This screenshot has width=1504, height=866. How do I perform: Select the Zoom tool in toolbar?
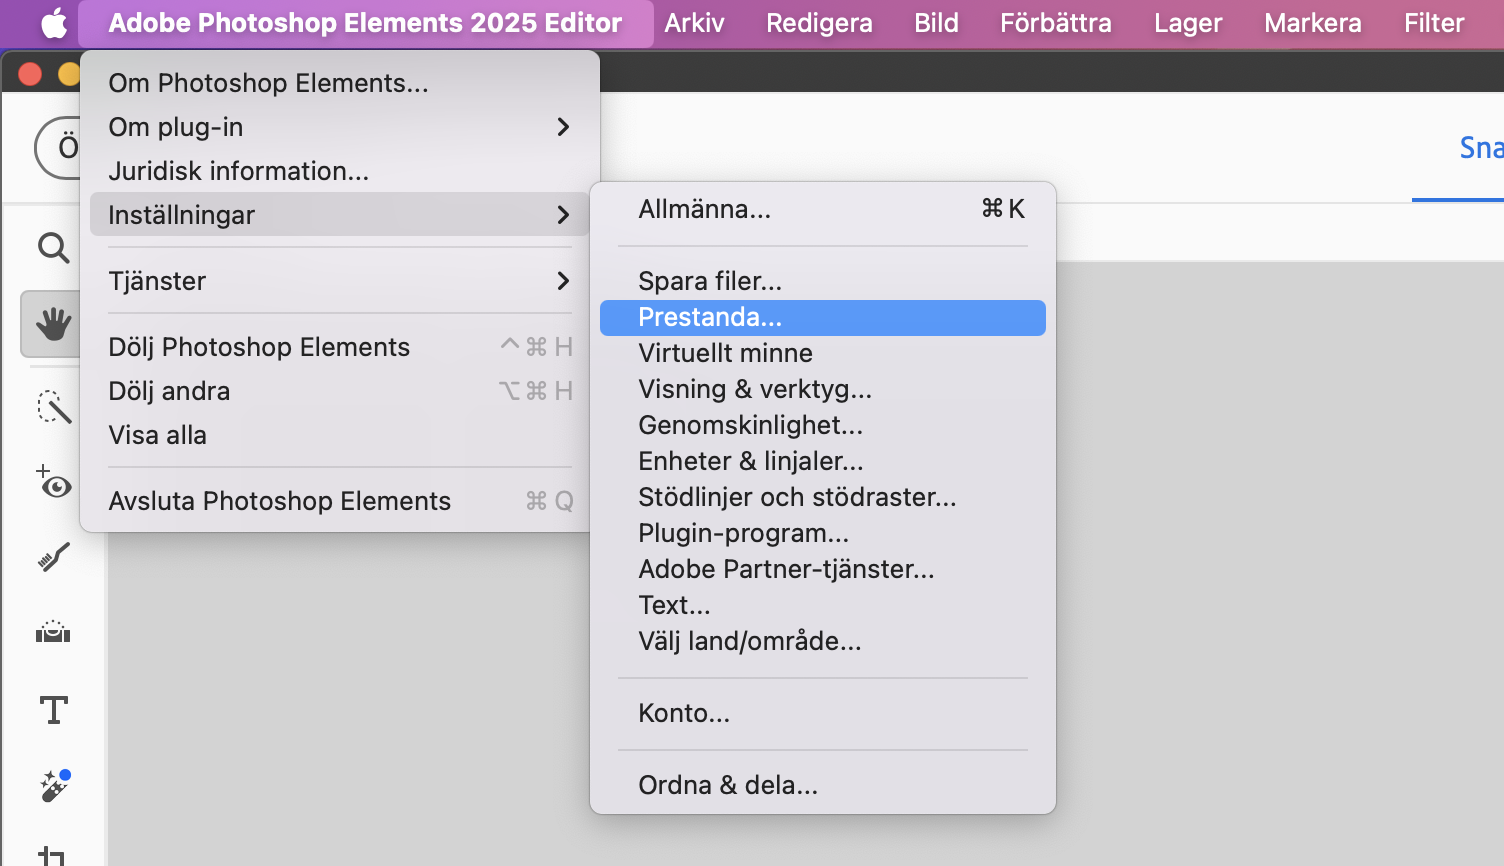pos(53,247)
